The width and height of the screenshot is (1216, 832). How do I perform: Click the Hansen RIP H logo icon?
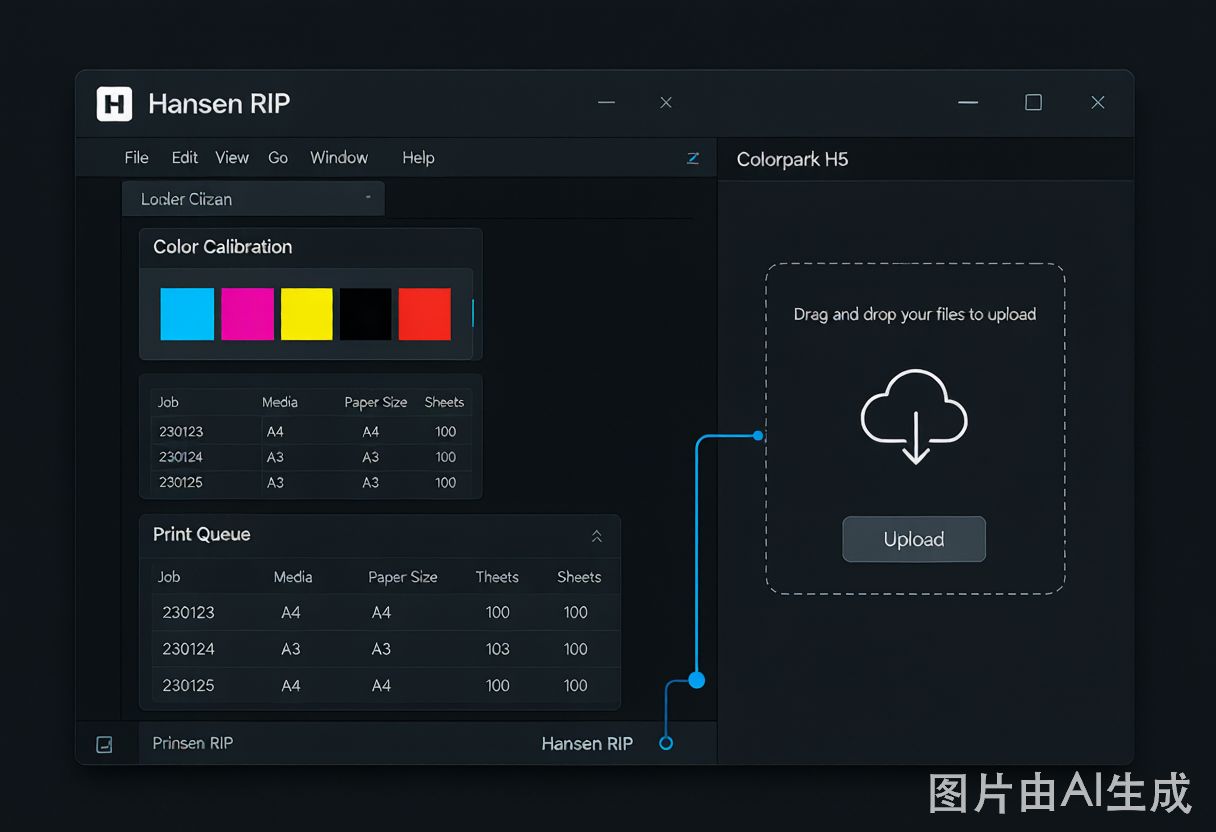point(114,103)
